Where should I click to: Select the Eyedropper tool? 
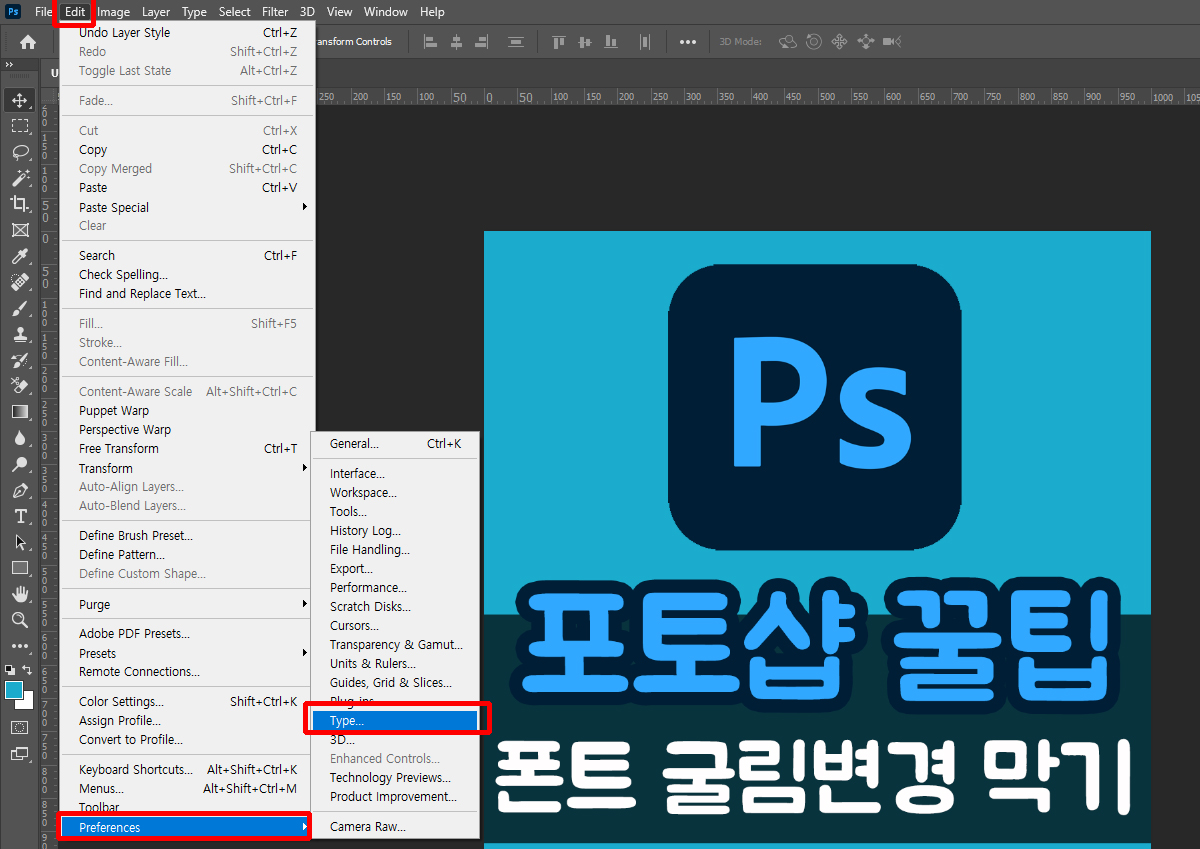click(19, 256)
